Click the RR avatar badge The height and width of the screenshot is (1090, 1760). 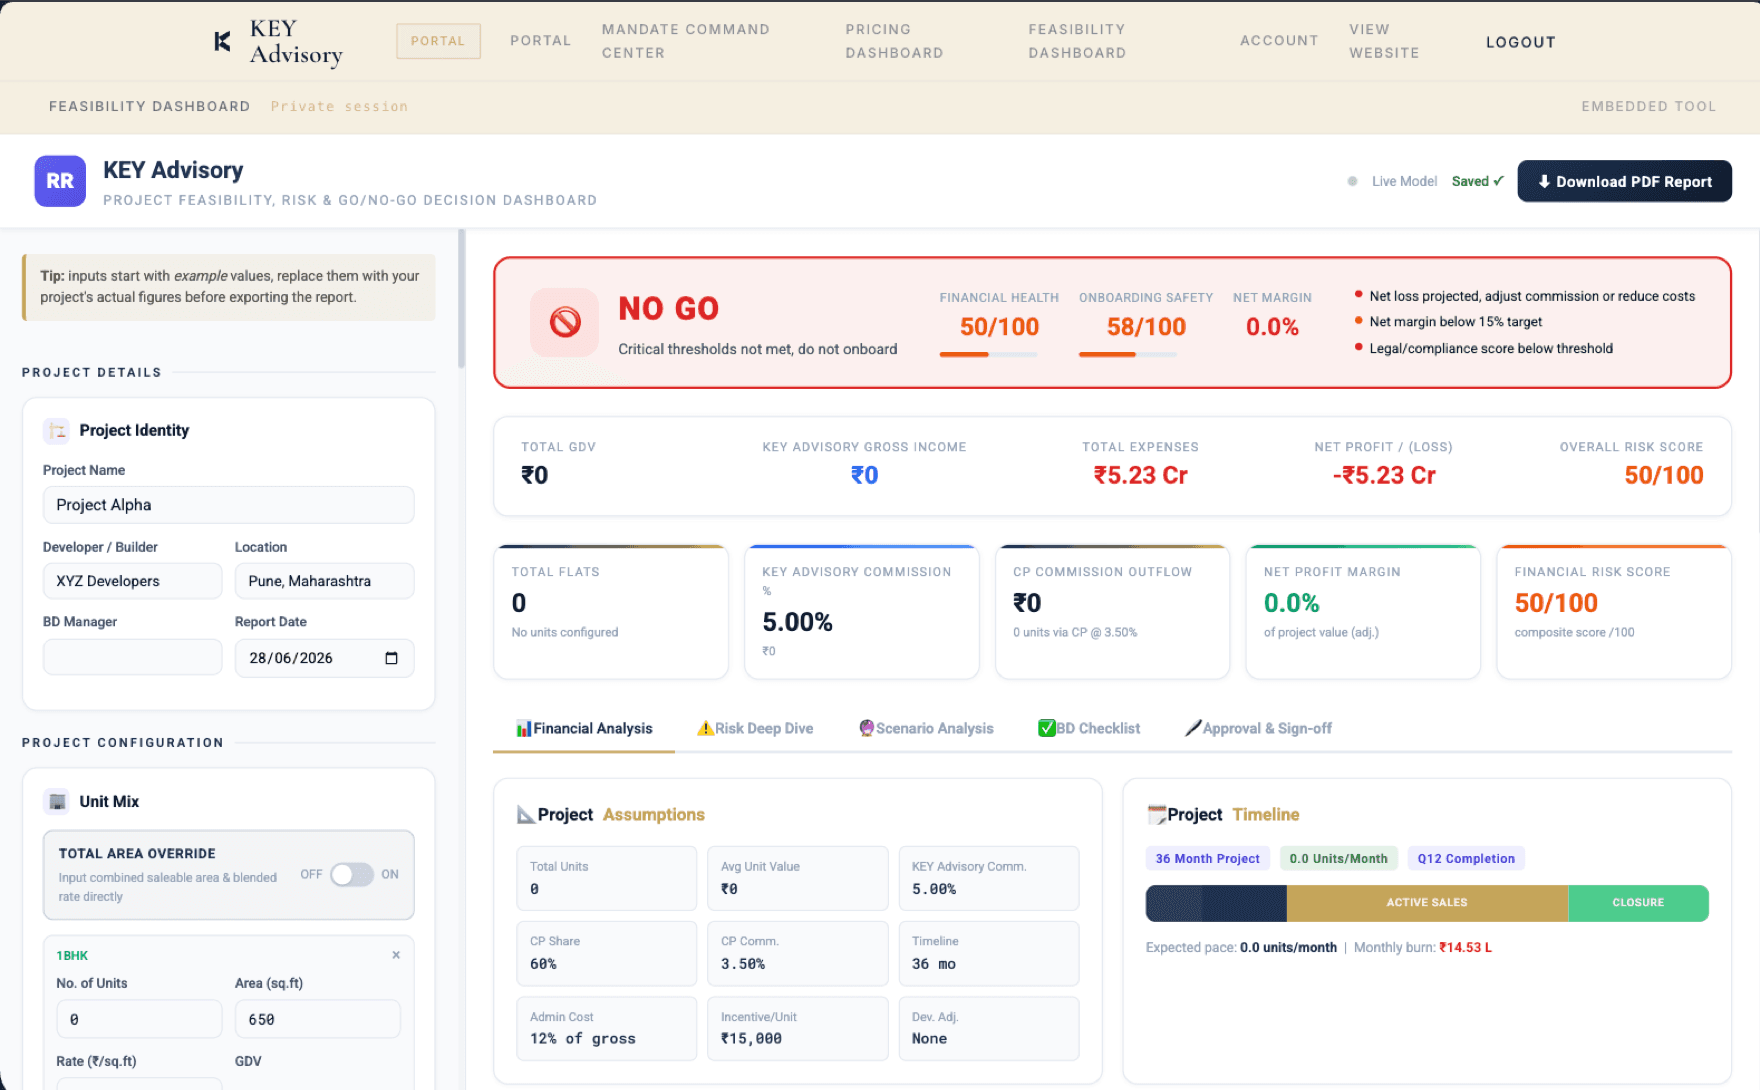point(60,181)
